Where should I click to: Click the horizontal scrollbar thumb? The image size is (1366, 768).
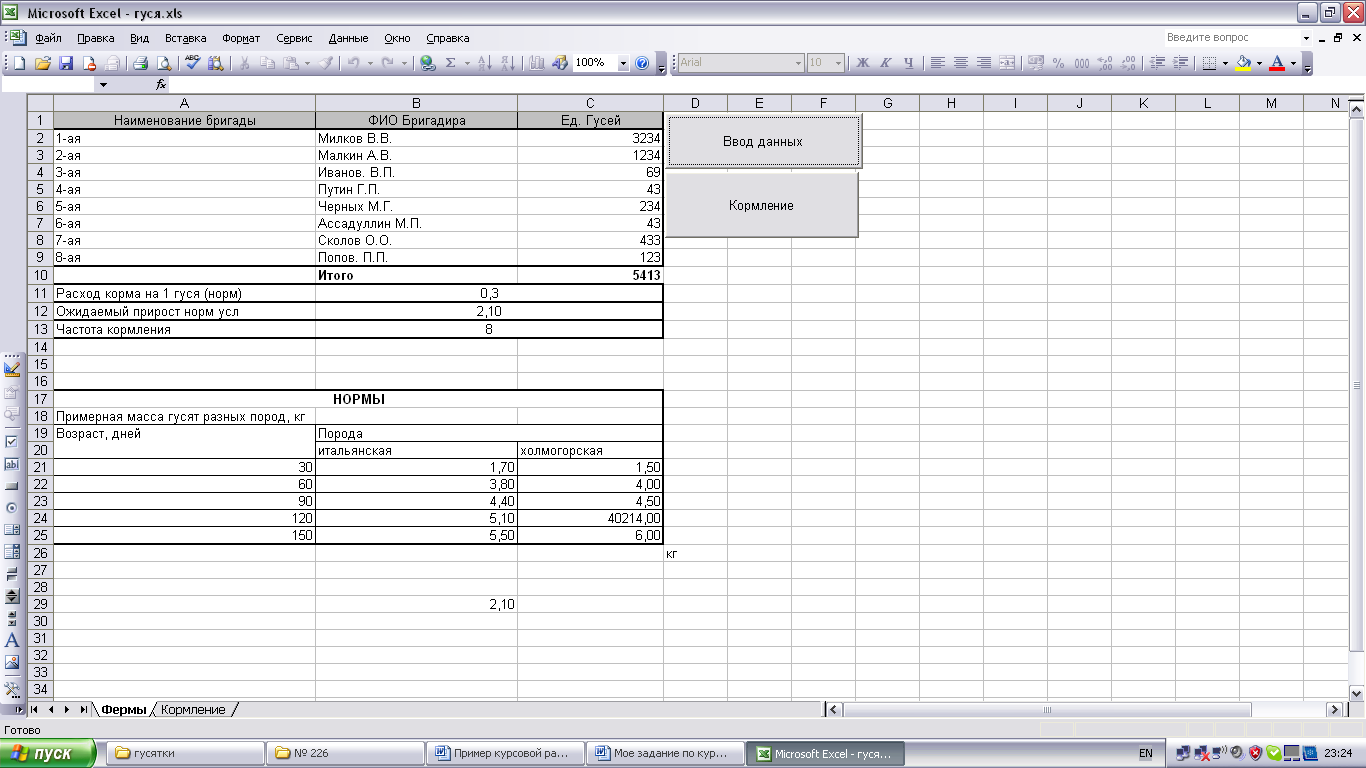pos(1048,709)
